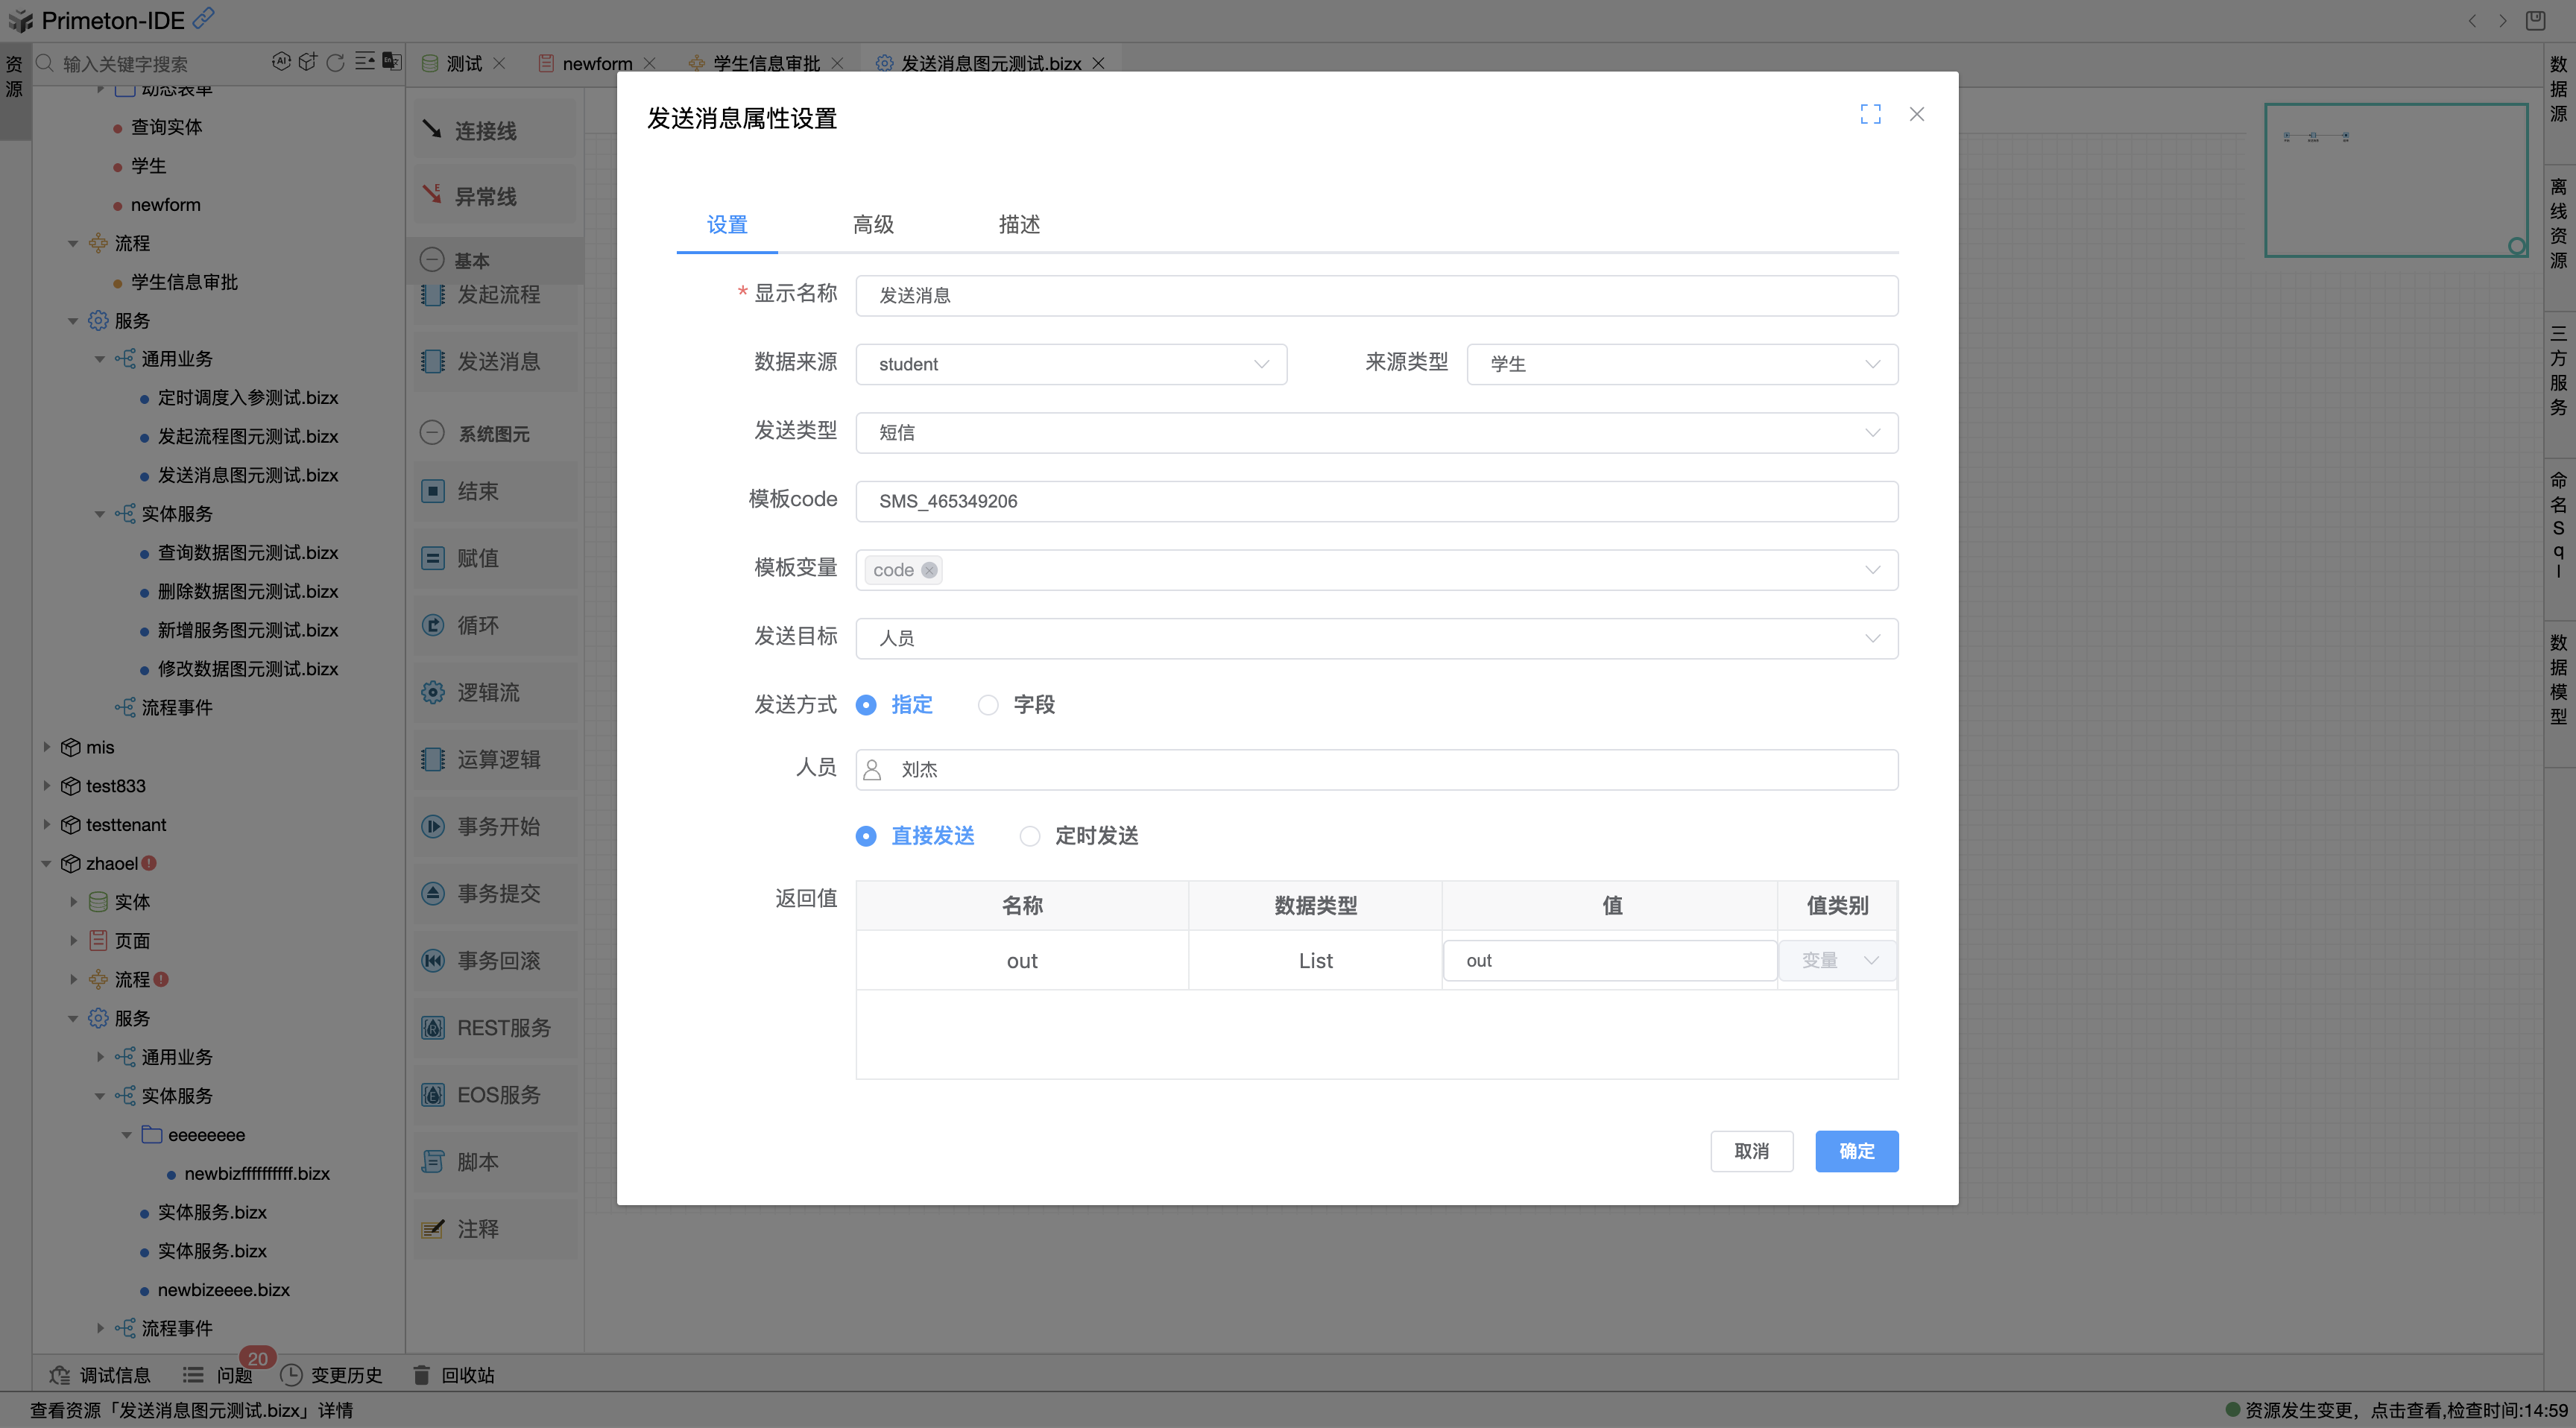Pick the 发送消息 element from palette

coord(499,361)
